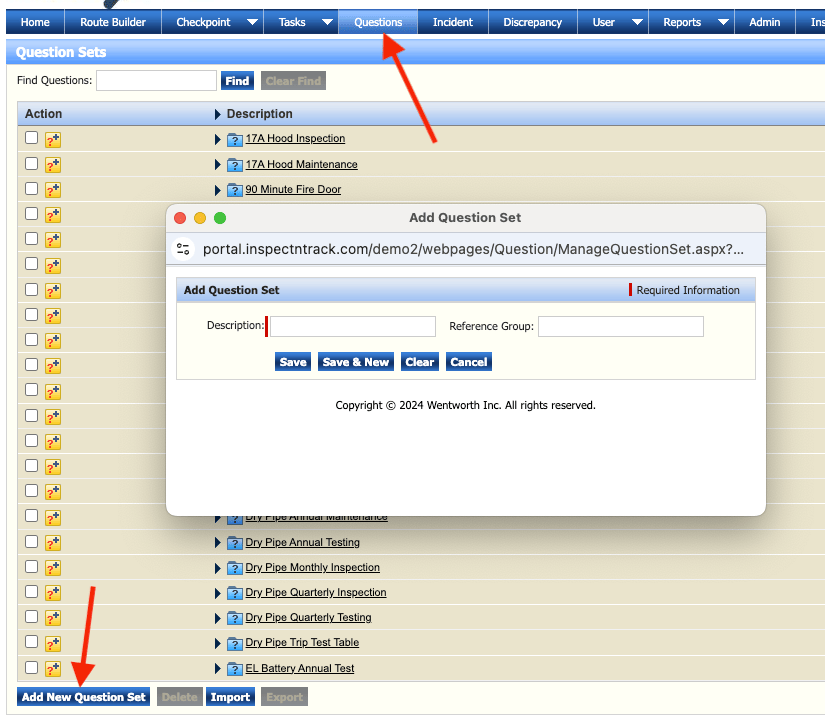Viewport: 825px width, 719px height.
Task: Tick the checkbox for Dry Pipe Monthly Inspection
Action: (32, 567)
